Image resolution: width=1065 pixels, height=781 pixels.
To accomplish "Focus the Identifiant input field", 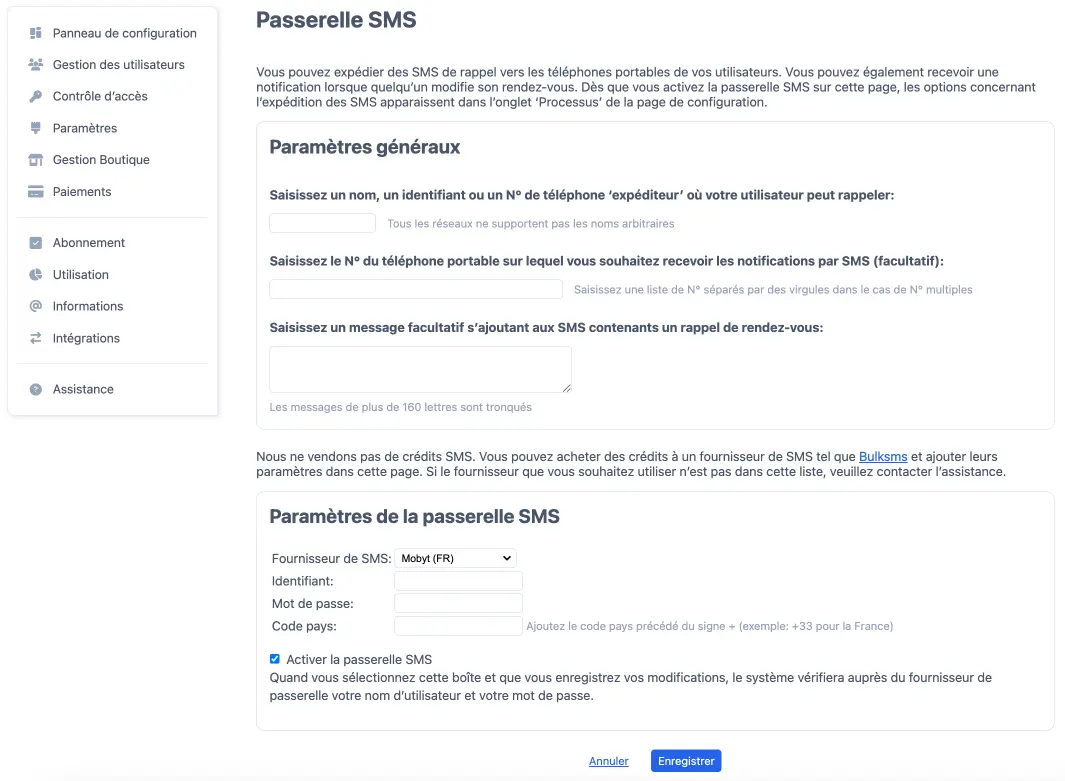I will tap(458, 581).
